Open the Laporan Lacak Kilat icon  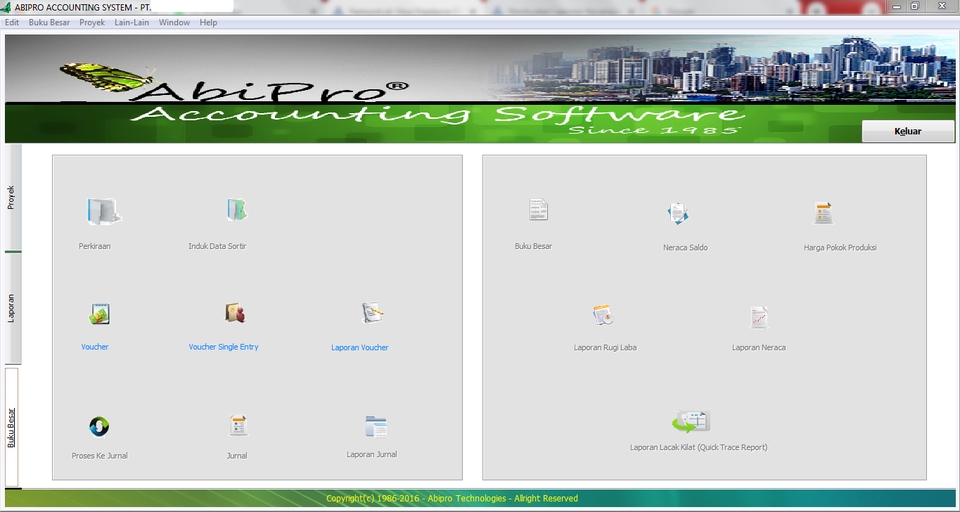(691, 421)
